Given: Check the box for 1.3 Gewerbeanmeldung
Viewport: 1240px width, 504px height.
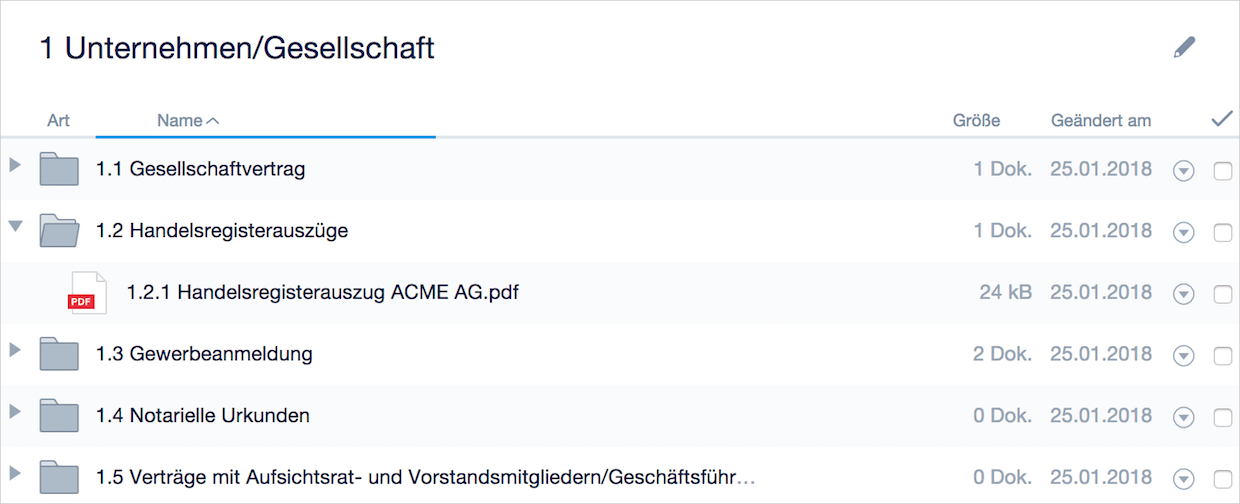Looking at the screenshot, I should click(x=1222, y=356).
